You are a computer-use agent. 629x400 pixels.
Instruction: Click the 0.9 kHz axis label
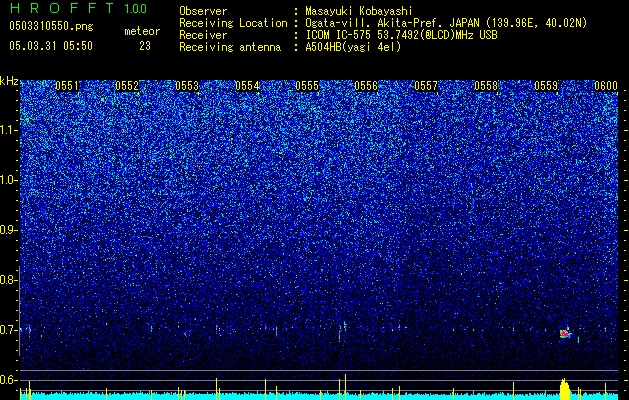[8, 230]
